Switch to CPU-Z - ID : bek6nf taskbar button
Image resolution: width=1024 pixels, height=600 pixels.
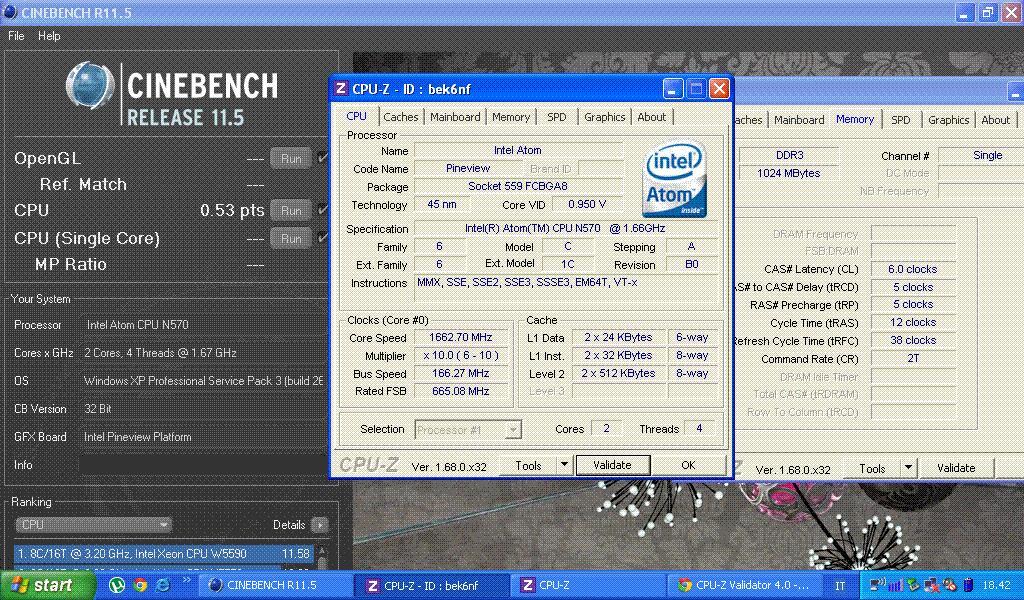[x=432, y=585]
